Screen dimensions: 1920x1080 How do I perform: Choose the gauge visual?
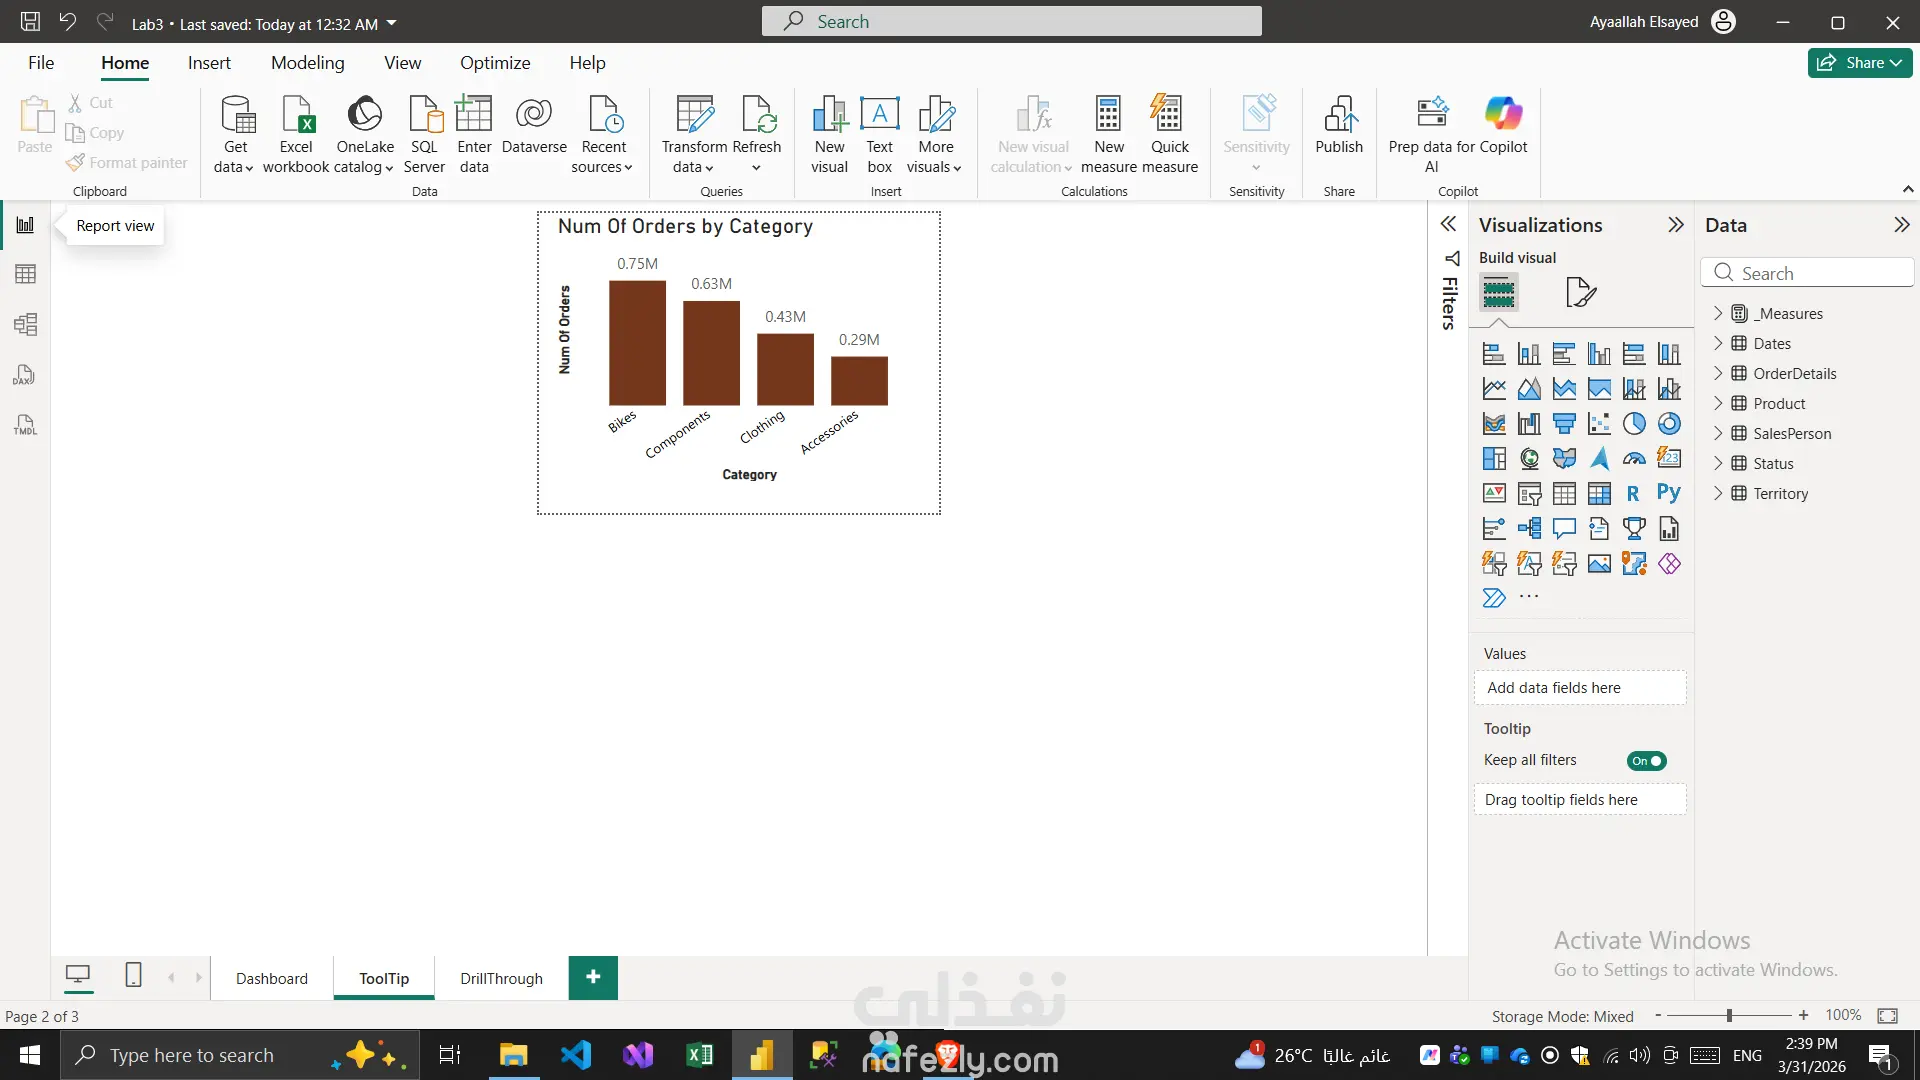pyautogui.click(x=1634, y=459)
